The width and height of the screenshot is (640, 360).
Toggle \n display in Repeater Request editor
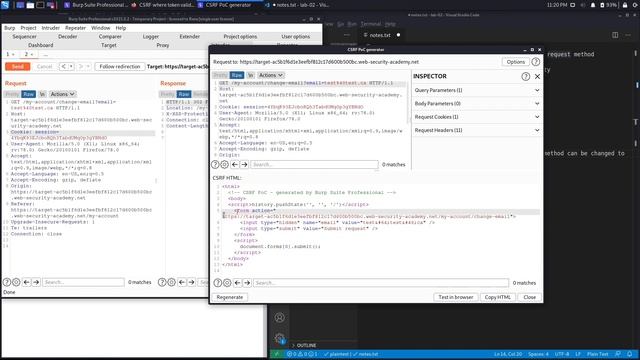click(x=42, y=94)
